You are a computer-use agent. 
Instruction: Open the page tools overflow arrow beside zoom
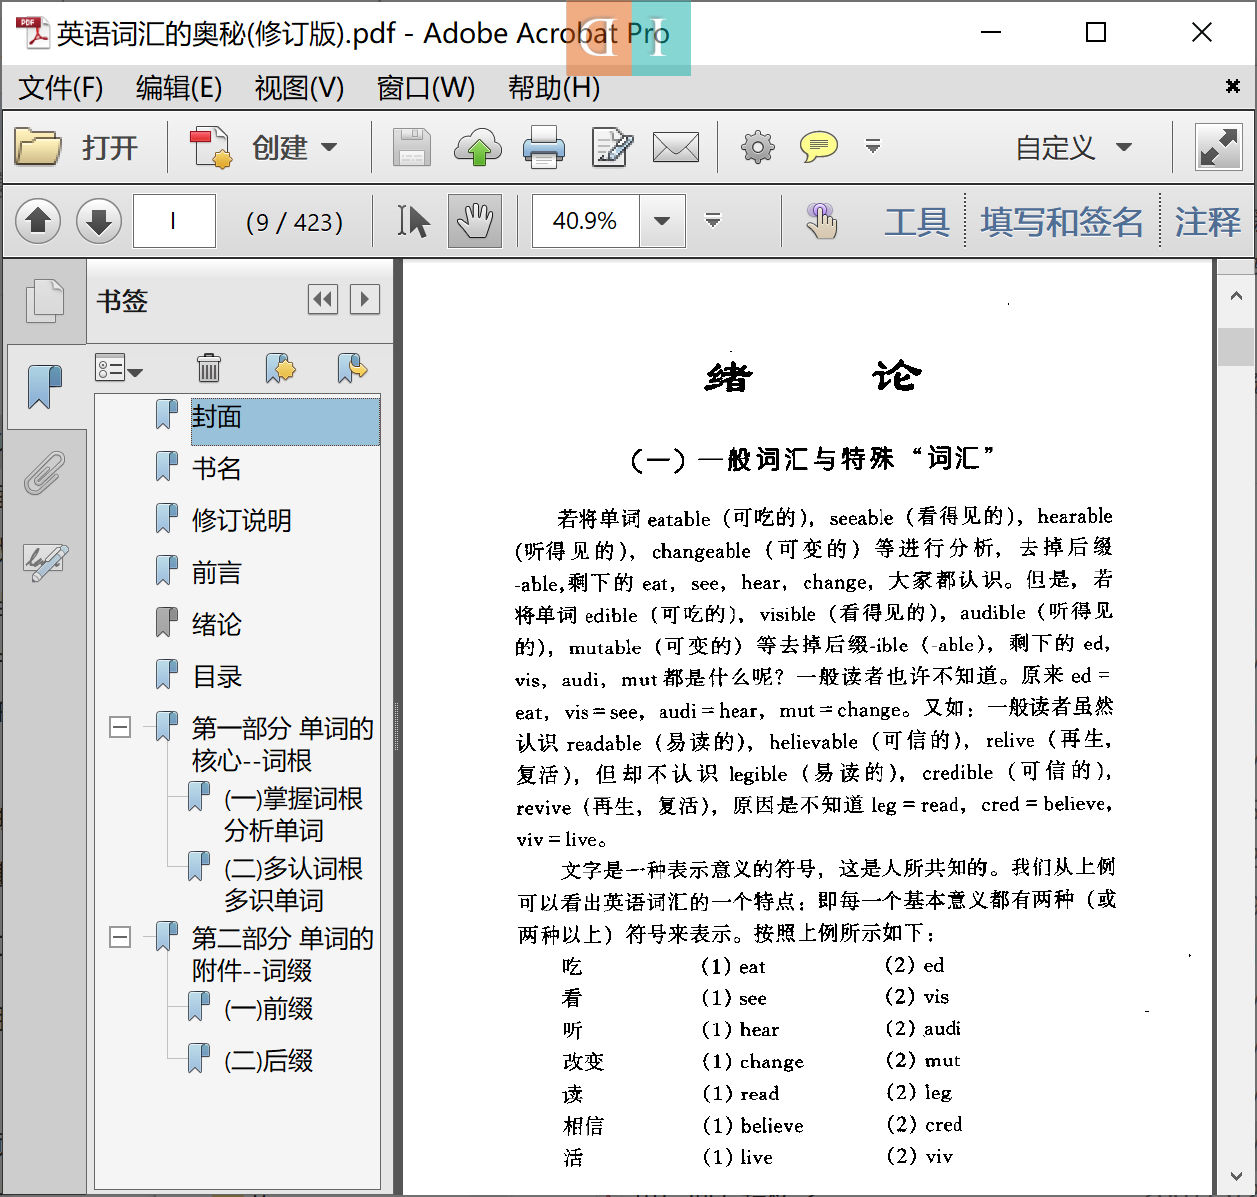(x=713, y=220)
